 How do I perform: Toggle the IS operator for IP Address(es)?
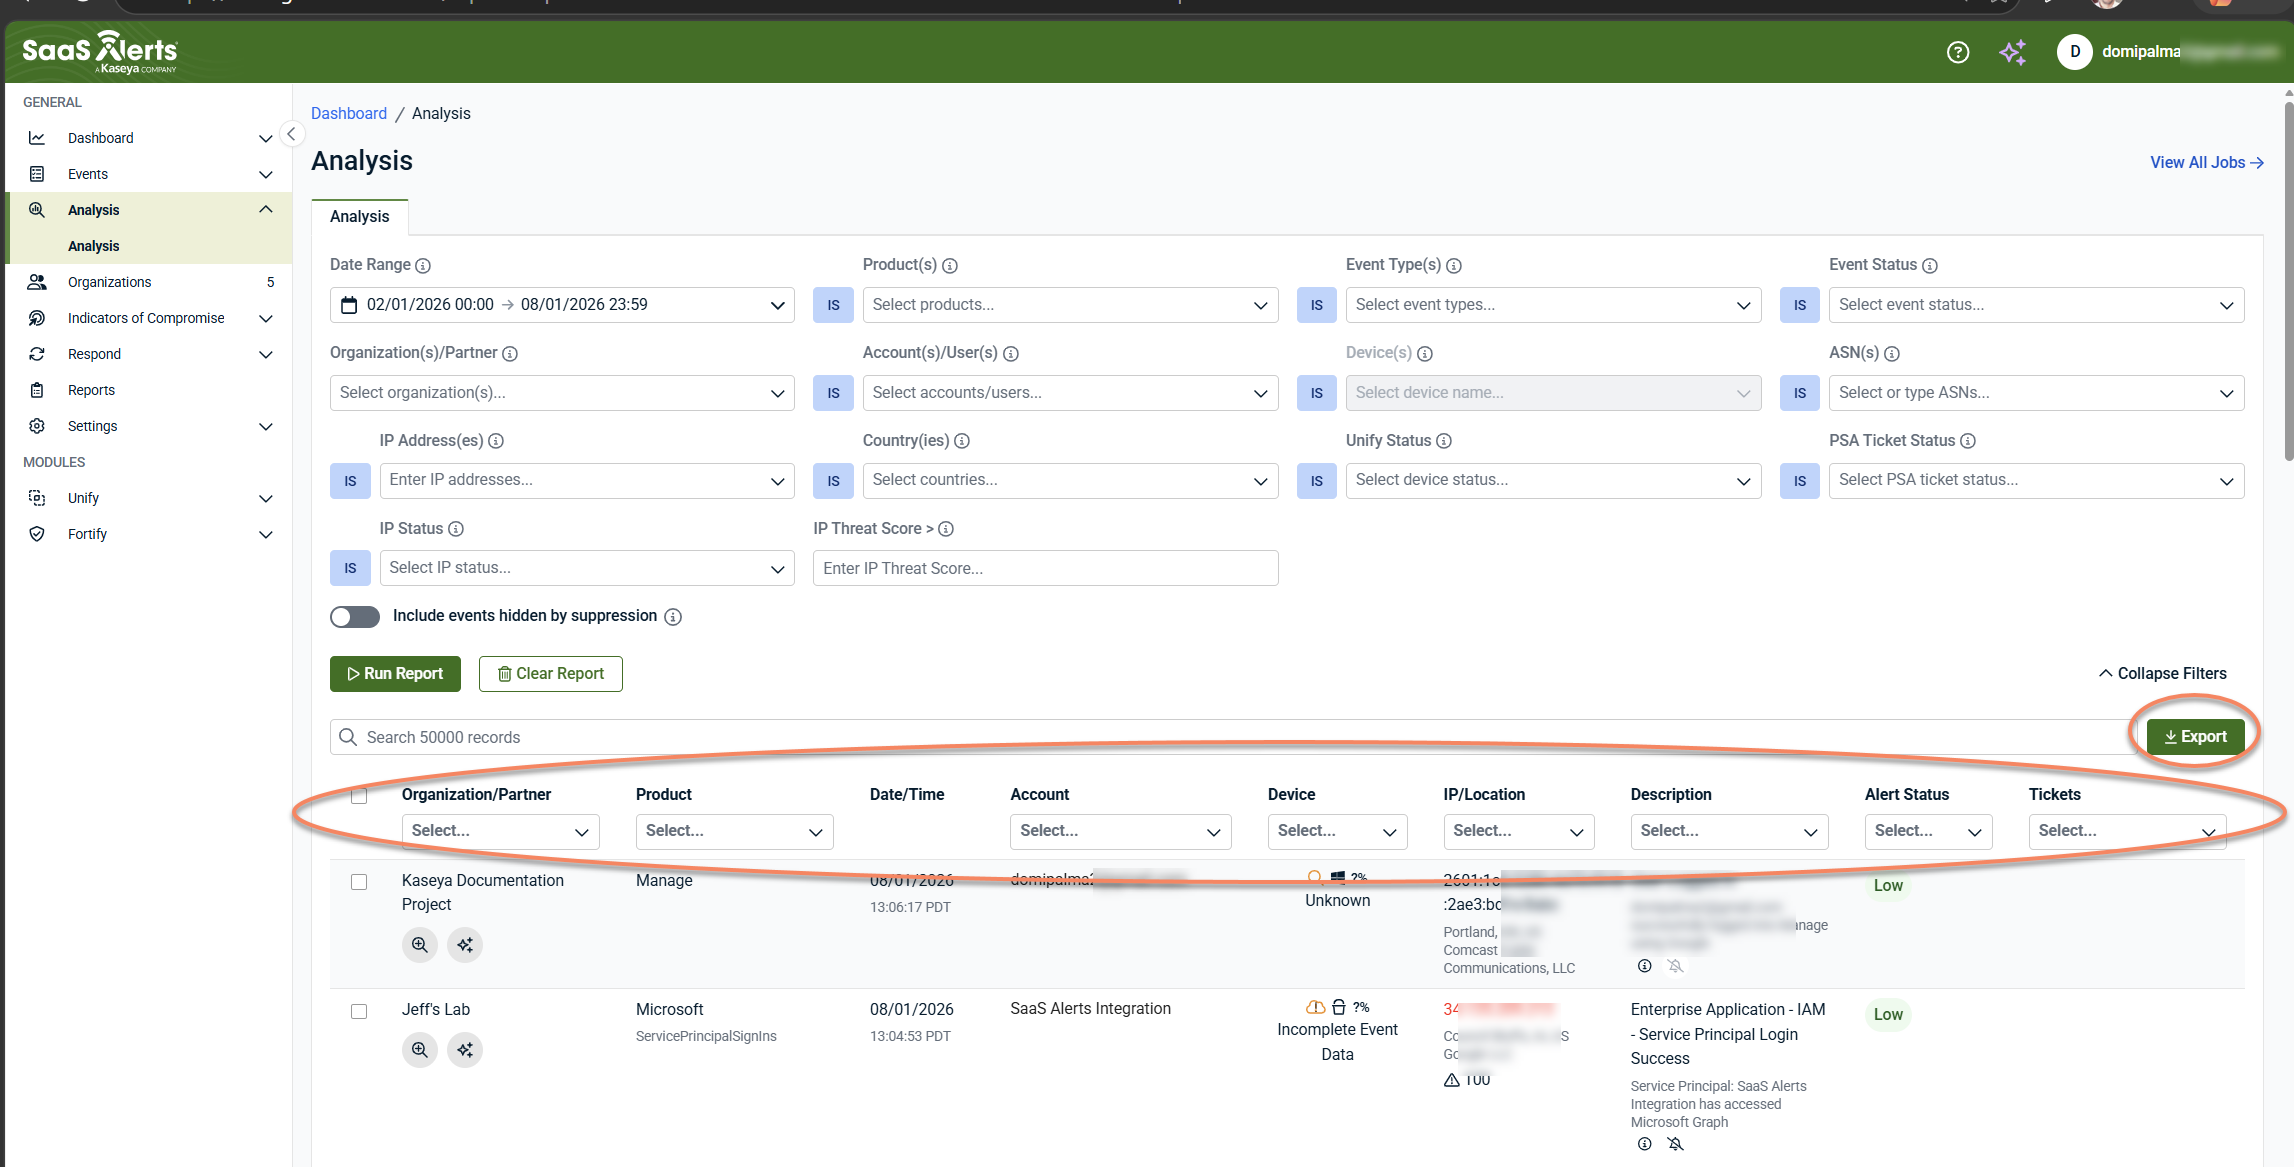tap(350, 481)
